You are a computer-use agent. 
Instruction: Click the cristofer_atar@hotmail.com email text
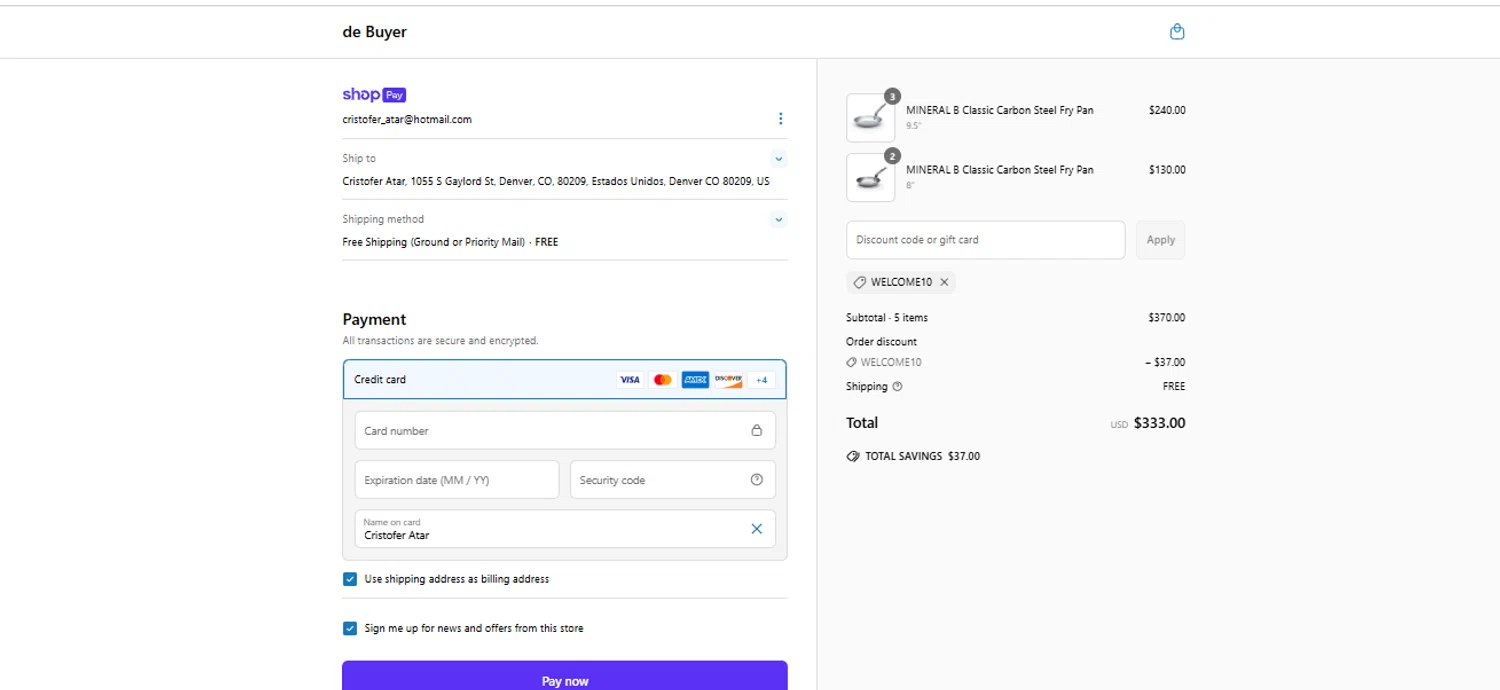[x=407, y=119]
